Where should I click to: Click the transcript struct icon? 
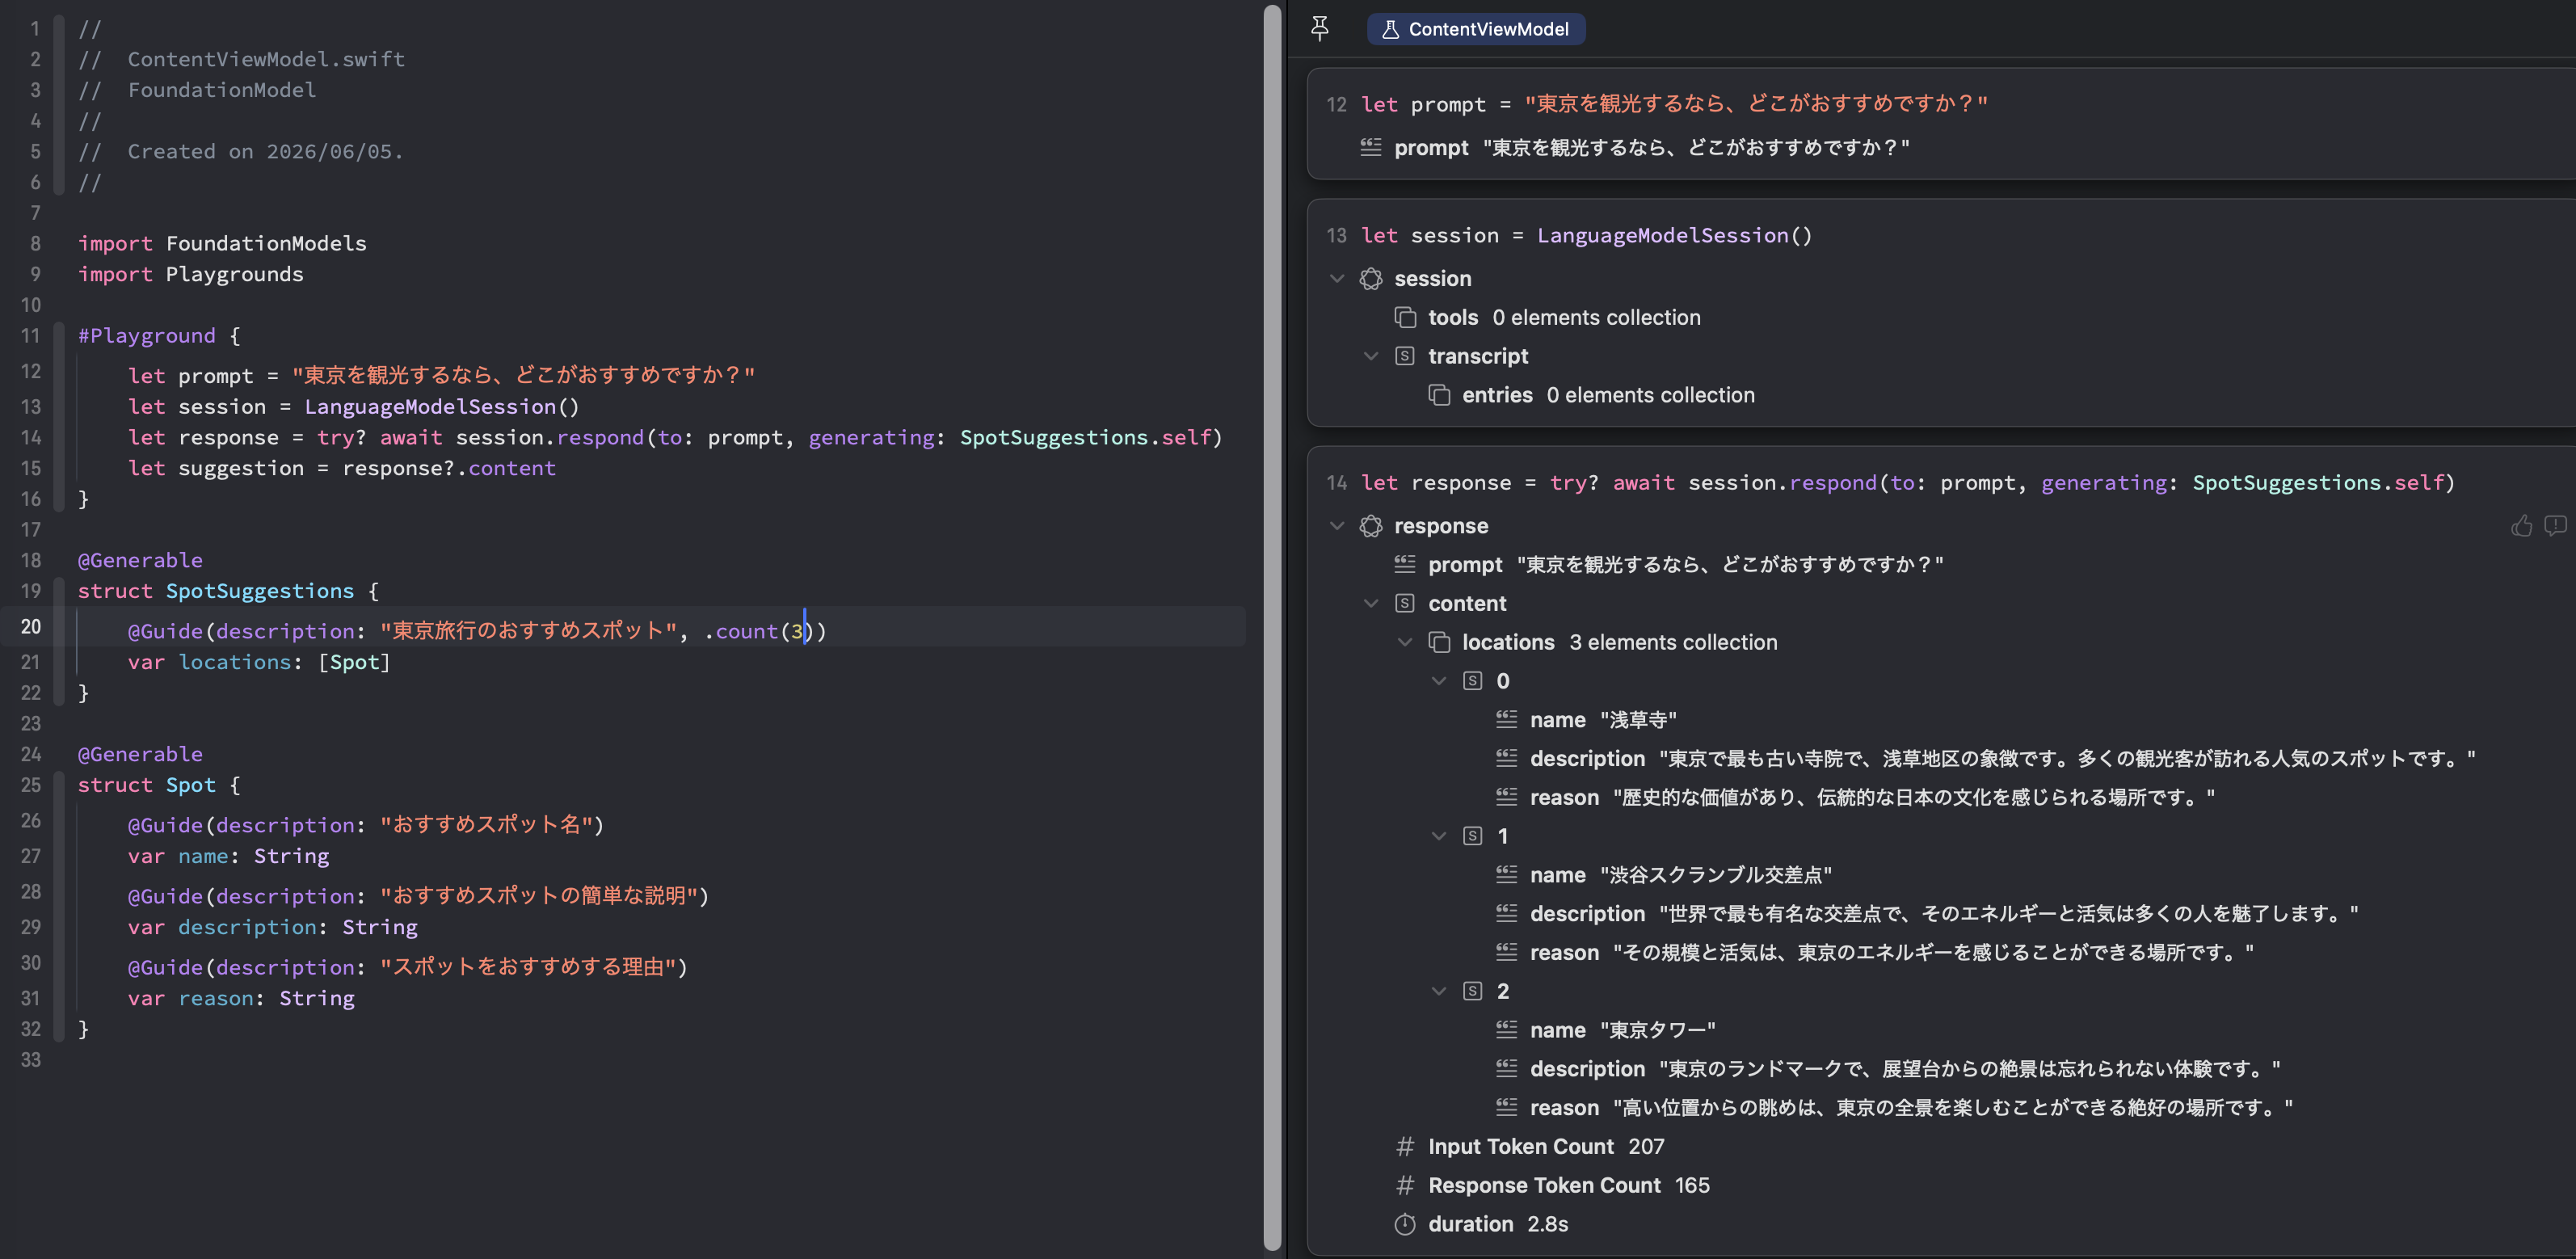pos(1405,357)
